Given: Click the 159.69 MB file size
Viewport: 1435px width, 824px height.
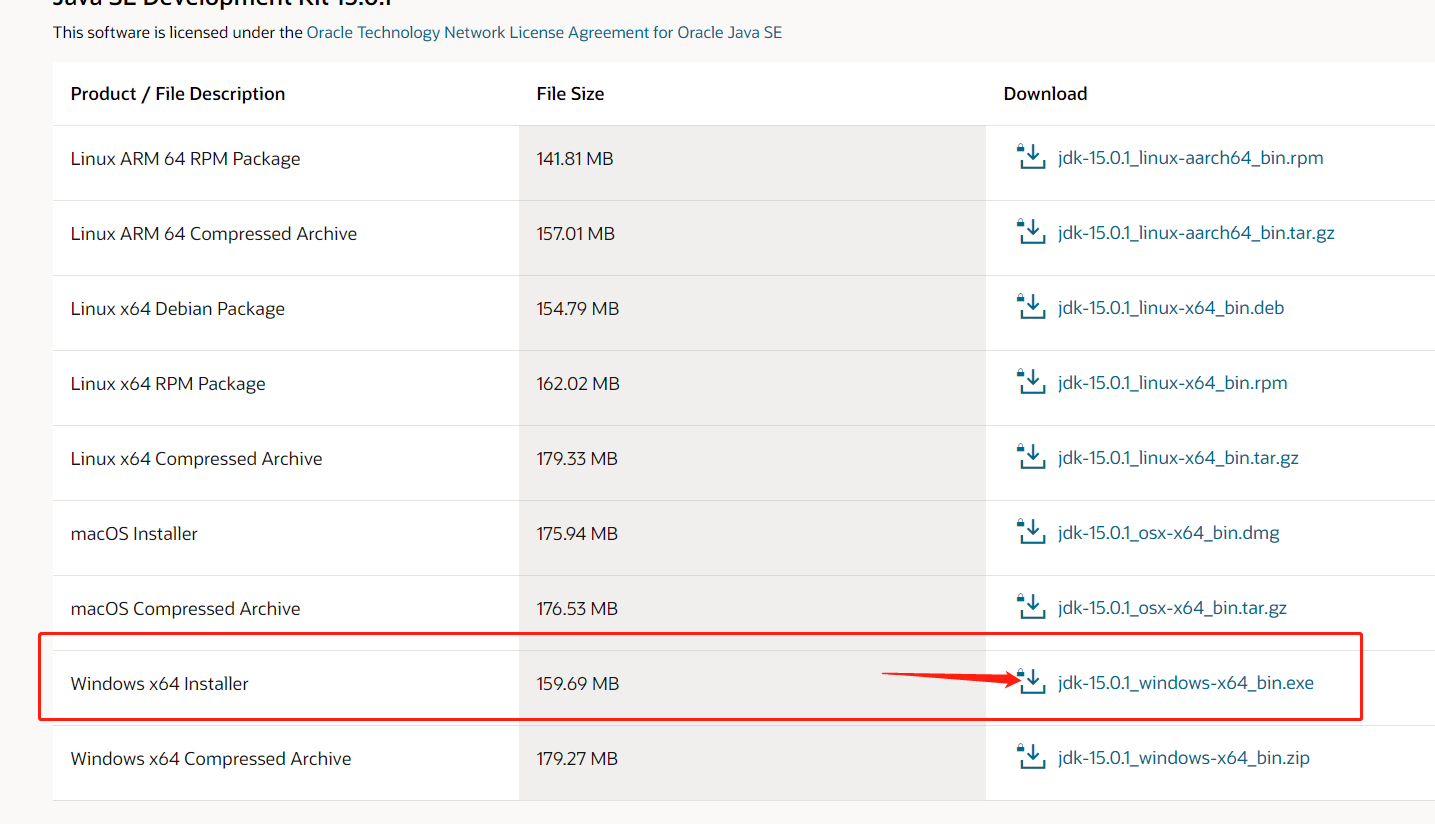Looking at the screenshot, I should (578, 684).
